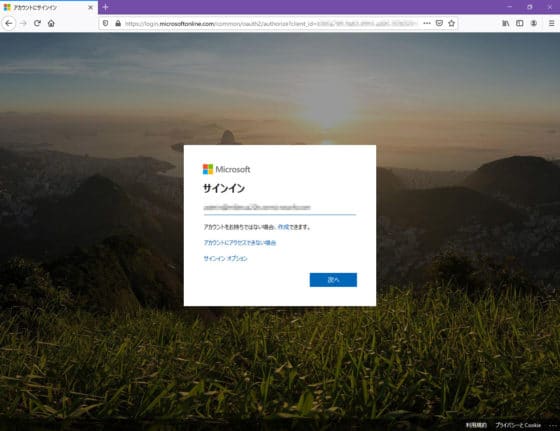
Task: Open the Library bookshelf icon
Action: pyautogui.click(x=506, y=23)
